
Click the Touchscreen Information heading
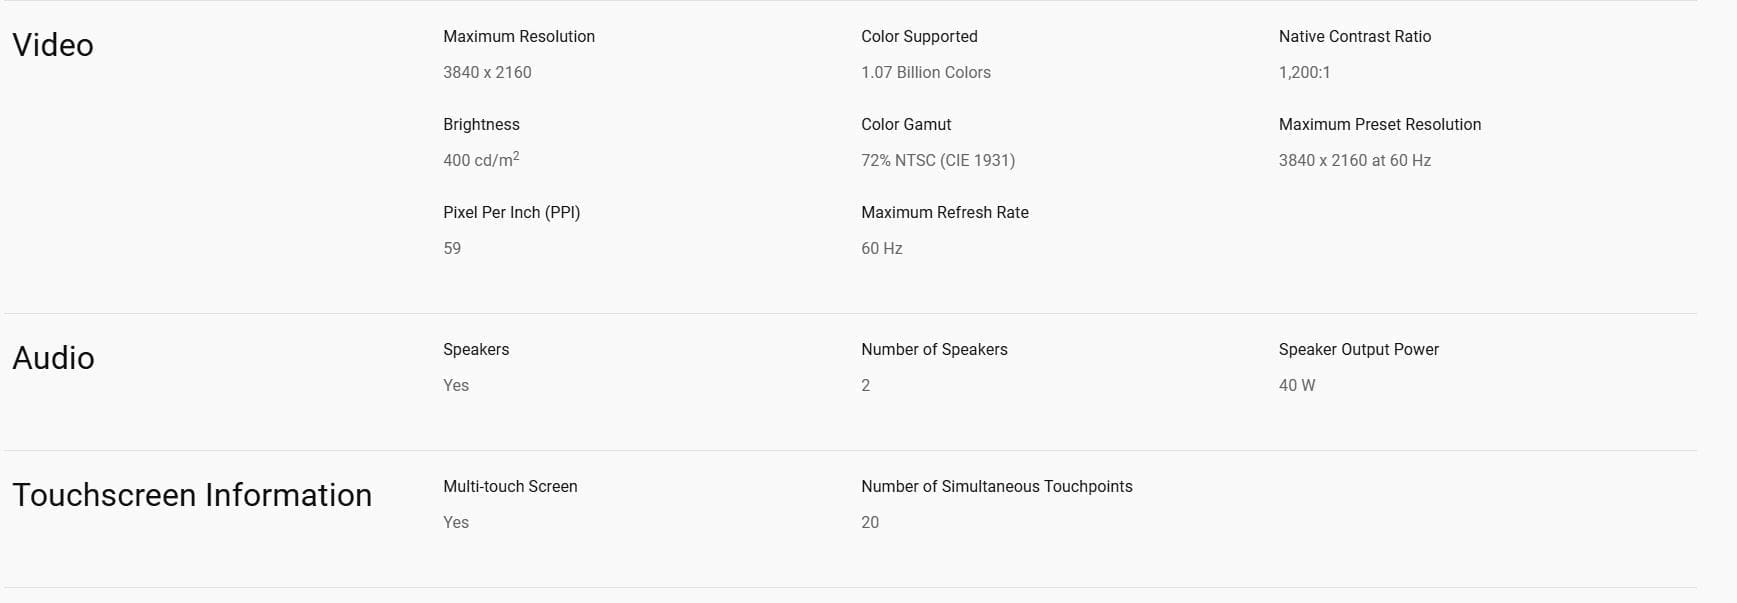(x=192, y=495)
